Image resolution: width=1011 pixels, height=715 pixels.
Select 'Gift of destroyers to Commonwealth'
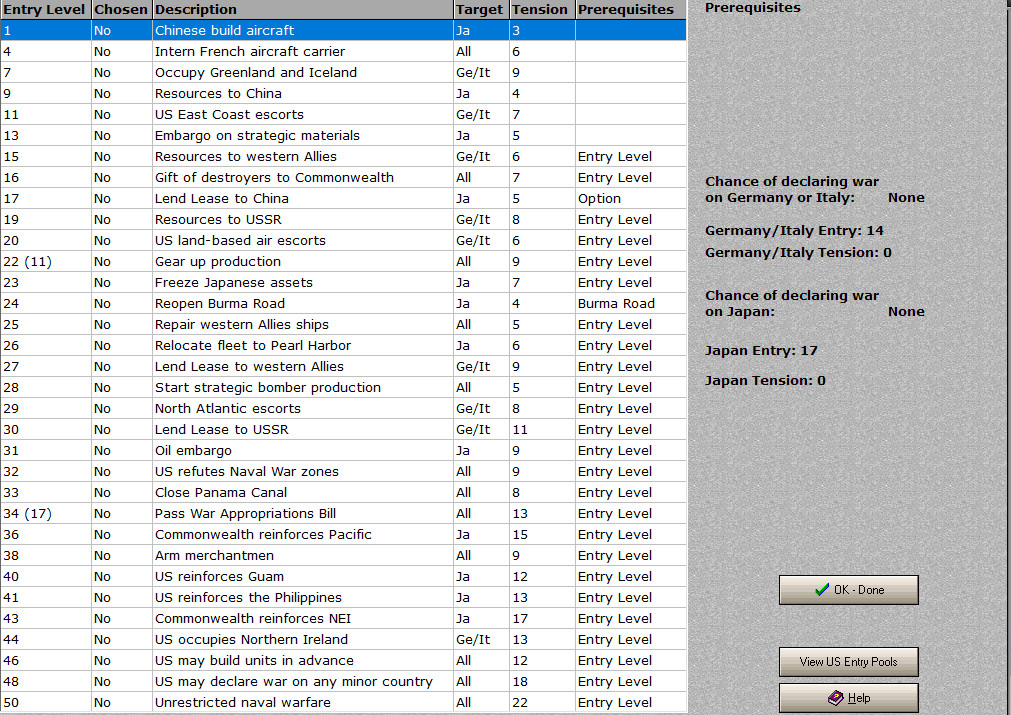[x=343, y=177]
